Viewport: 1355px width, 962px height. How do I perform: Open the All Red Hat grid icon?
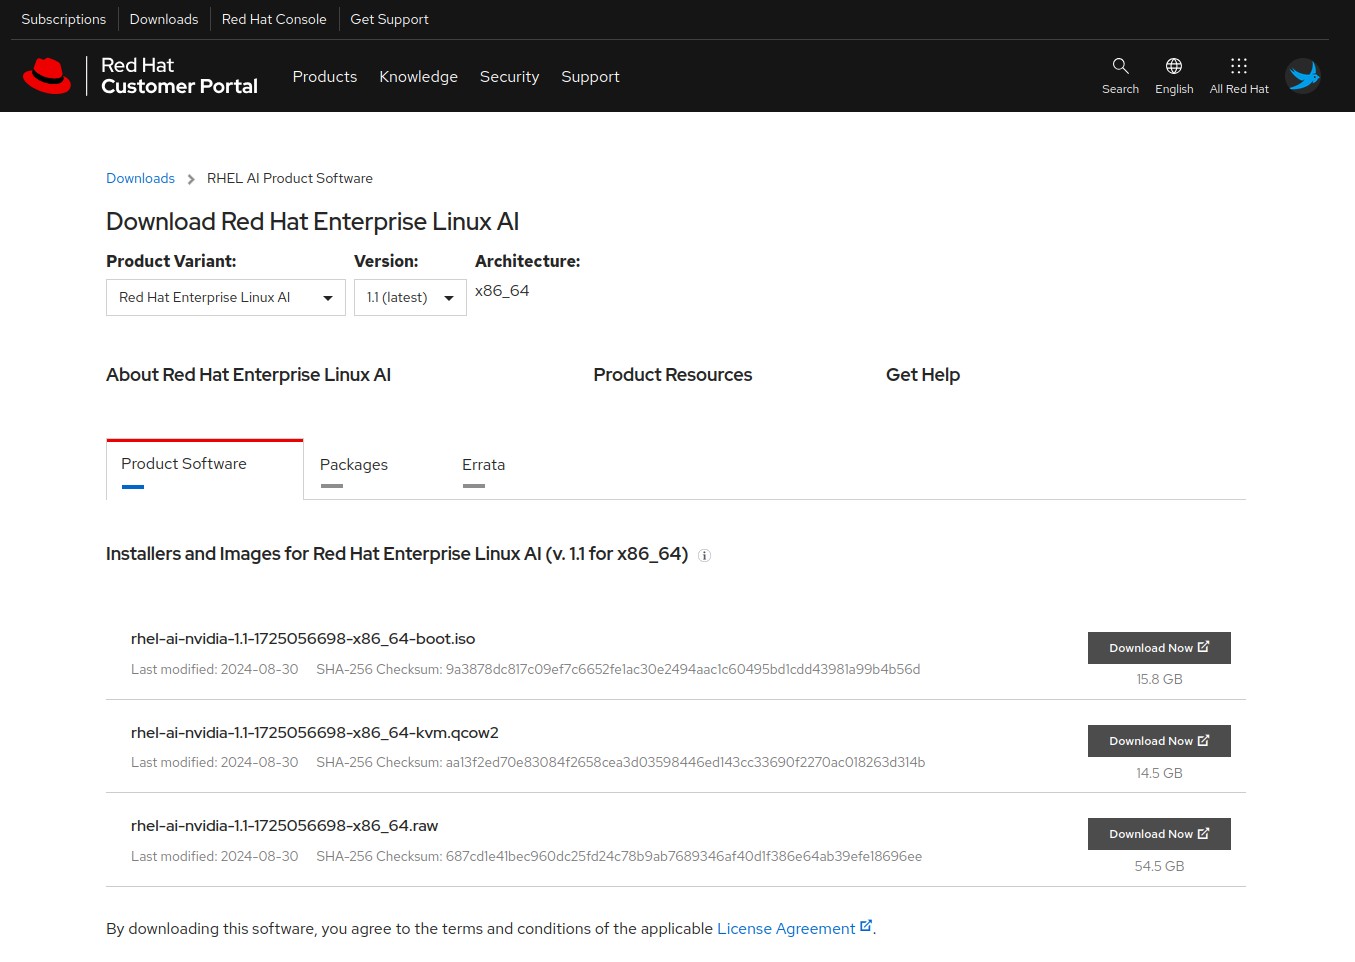point(1239,66)
